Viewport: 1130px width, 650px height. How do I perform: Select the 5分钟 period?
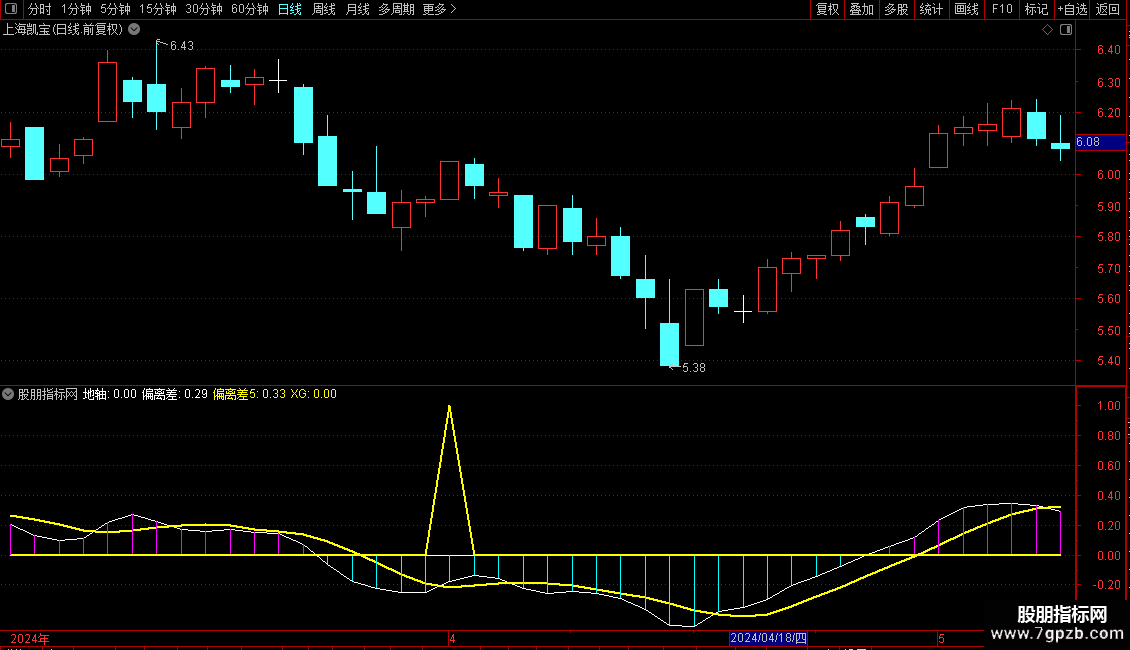point(115,9)
